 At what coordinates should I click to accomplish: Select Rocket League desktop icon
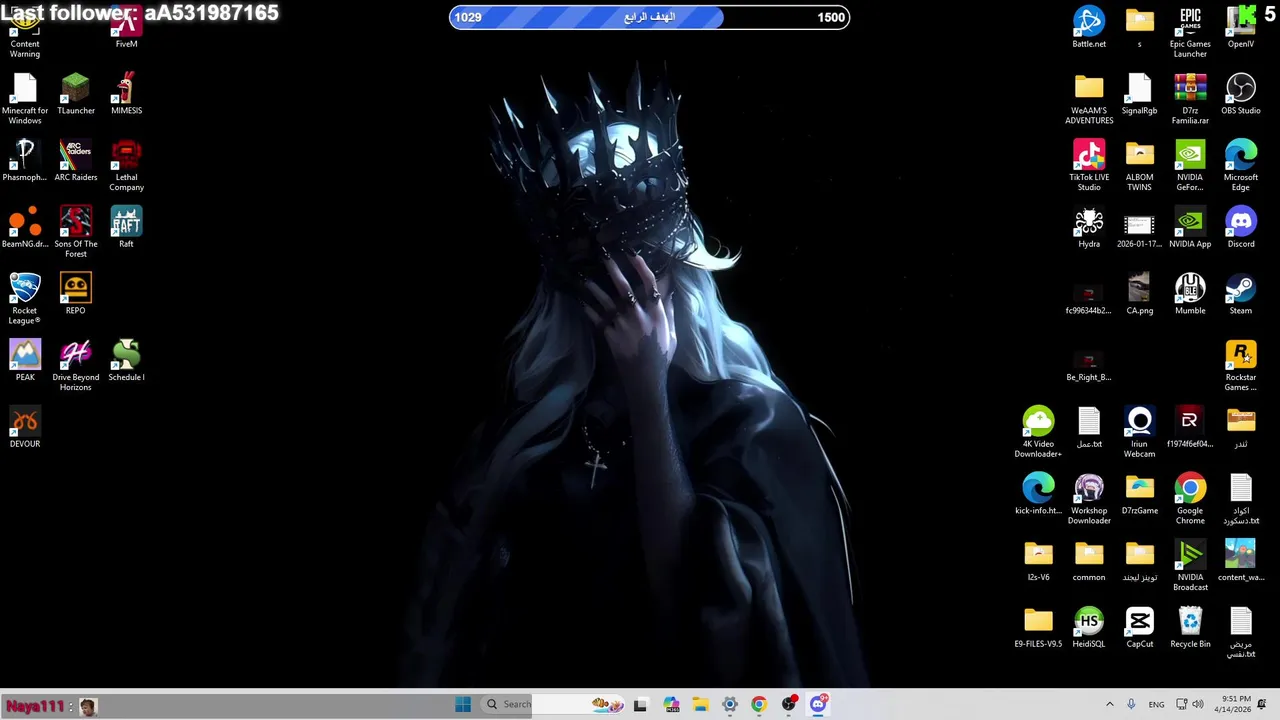click(x=25, y=299)
